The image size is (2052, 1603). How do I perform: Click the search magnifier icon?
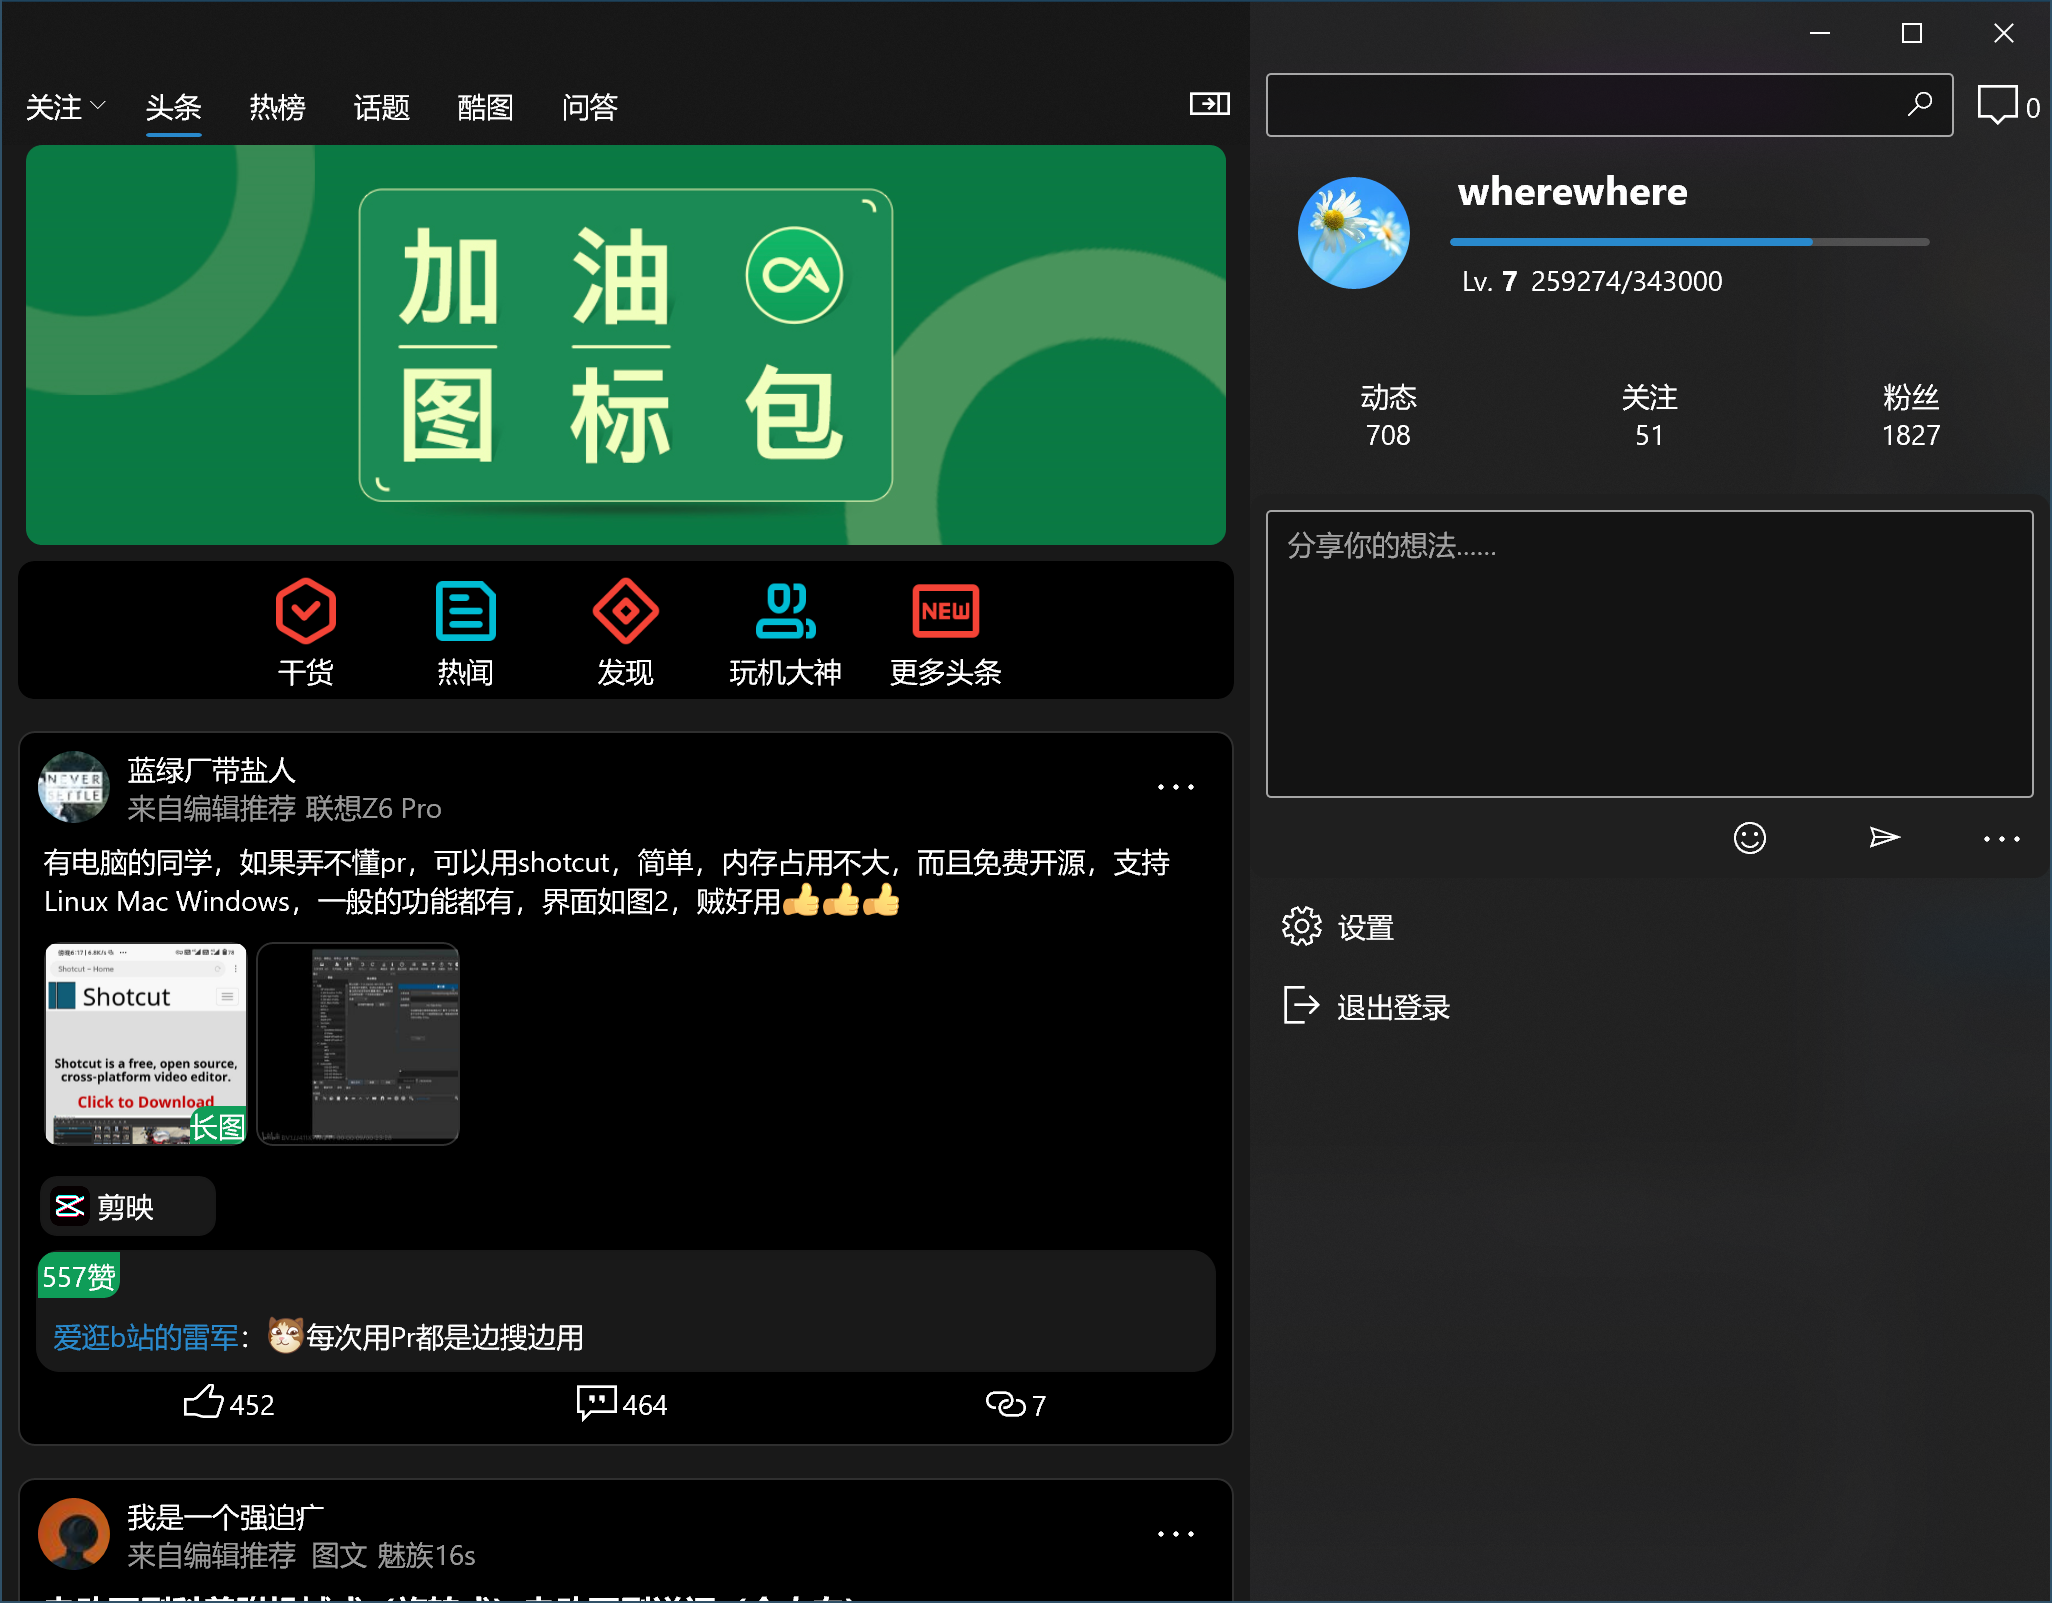[1918, 104]
